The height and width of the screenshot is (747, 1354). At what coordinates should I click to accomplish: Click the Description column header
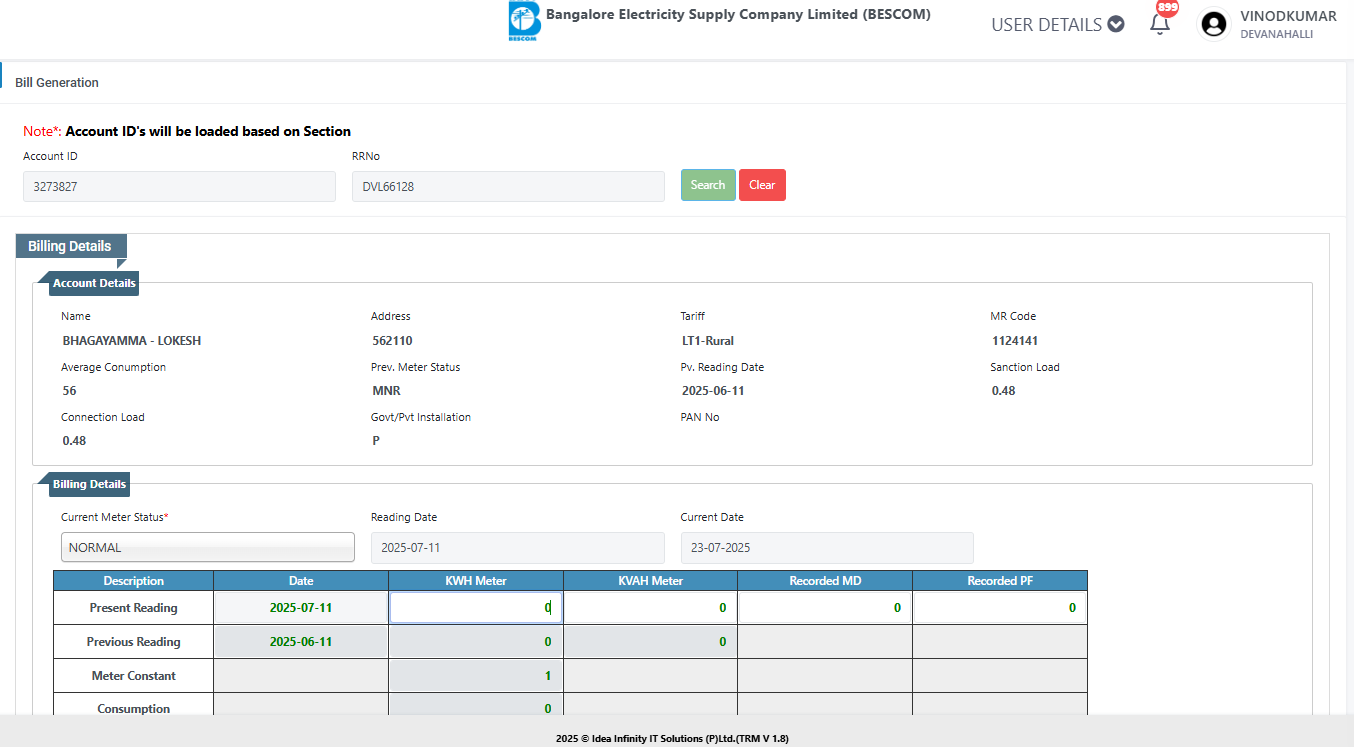[x=133, y=581]
